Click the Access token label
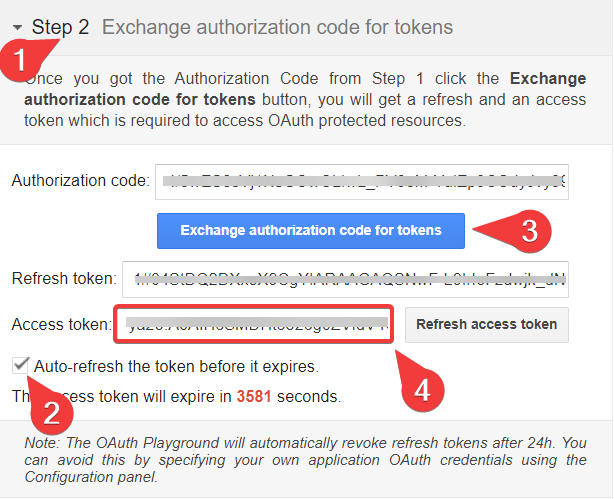This screenshot has width=614, height=499. [x=61, y=324]
